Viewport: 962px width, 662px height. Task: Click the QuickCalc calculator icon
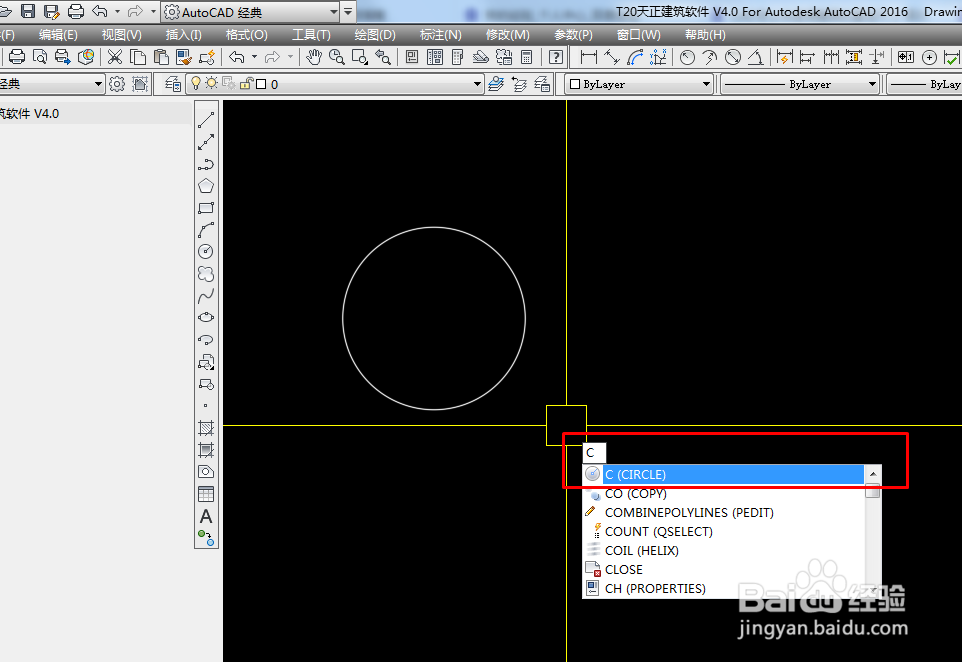526,58
